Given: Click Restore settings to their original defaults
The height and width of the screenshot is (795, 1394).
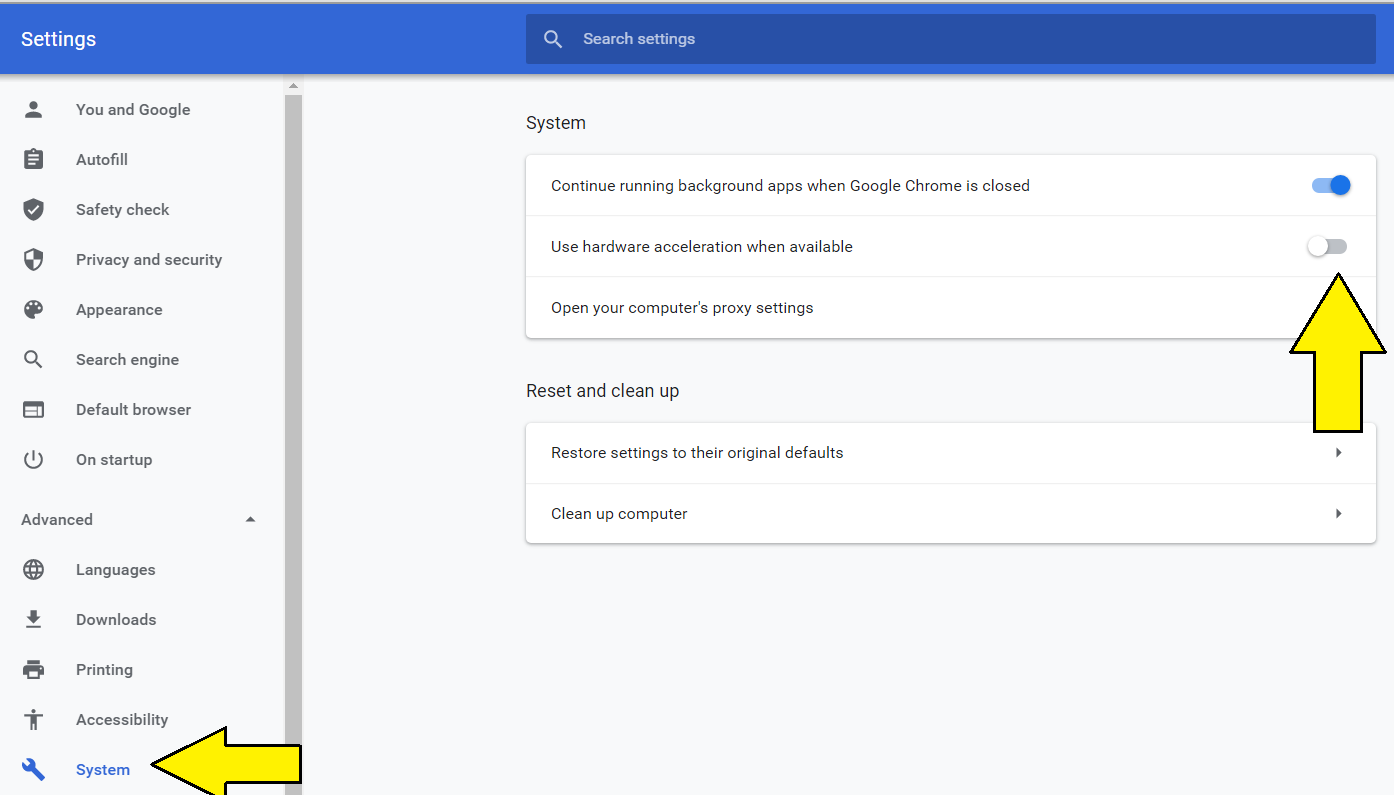Looking at the screenshot, I should point(950,452).
